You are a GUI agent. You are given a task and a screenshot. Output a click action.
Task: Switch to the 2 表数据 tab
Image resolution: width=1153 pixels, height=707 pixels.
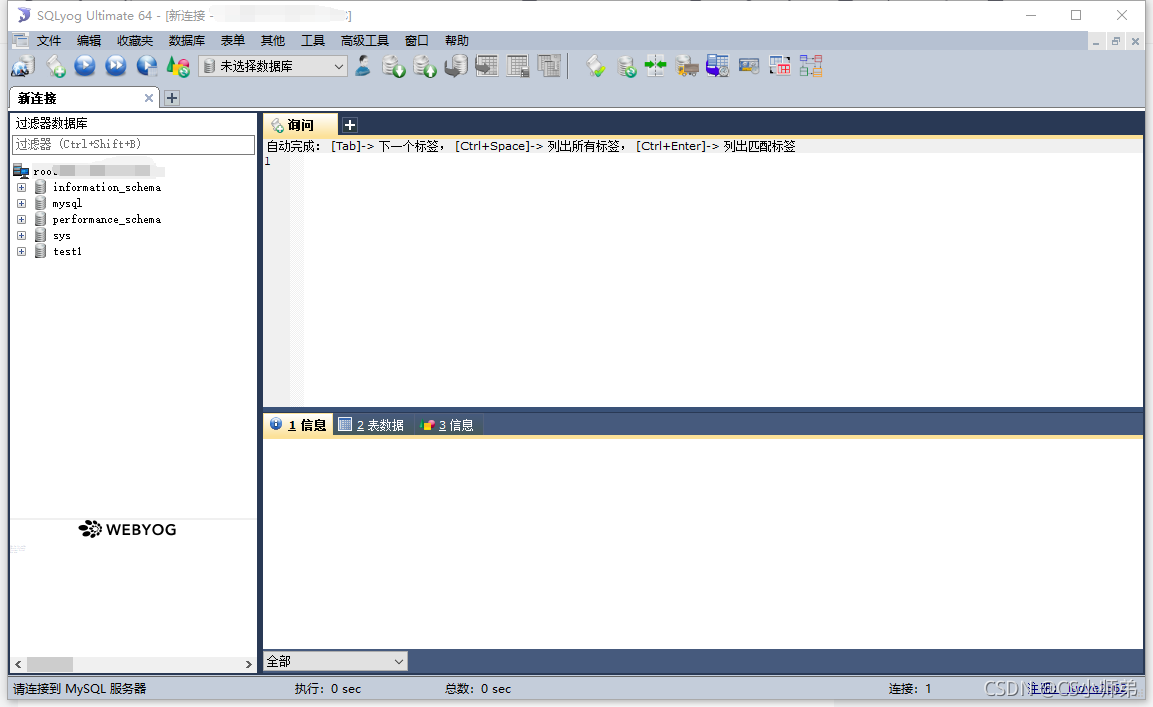370,424
